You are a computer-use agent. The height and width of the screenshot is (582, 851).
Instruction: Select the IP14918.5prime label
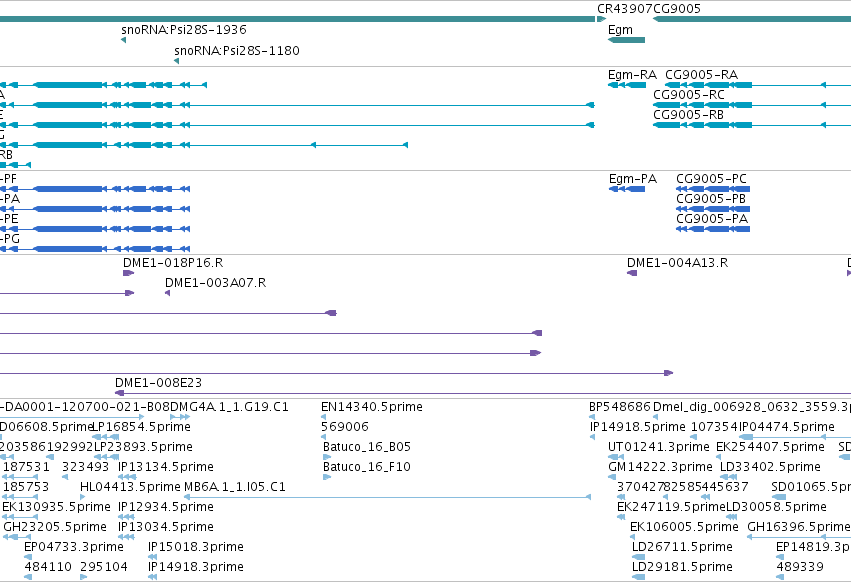click(638, 427)
